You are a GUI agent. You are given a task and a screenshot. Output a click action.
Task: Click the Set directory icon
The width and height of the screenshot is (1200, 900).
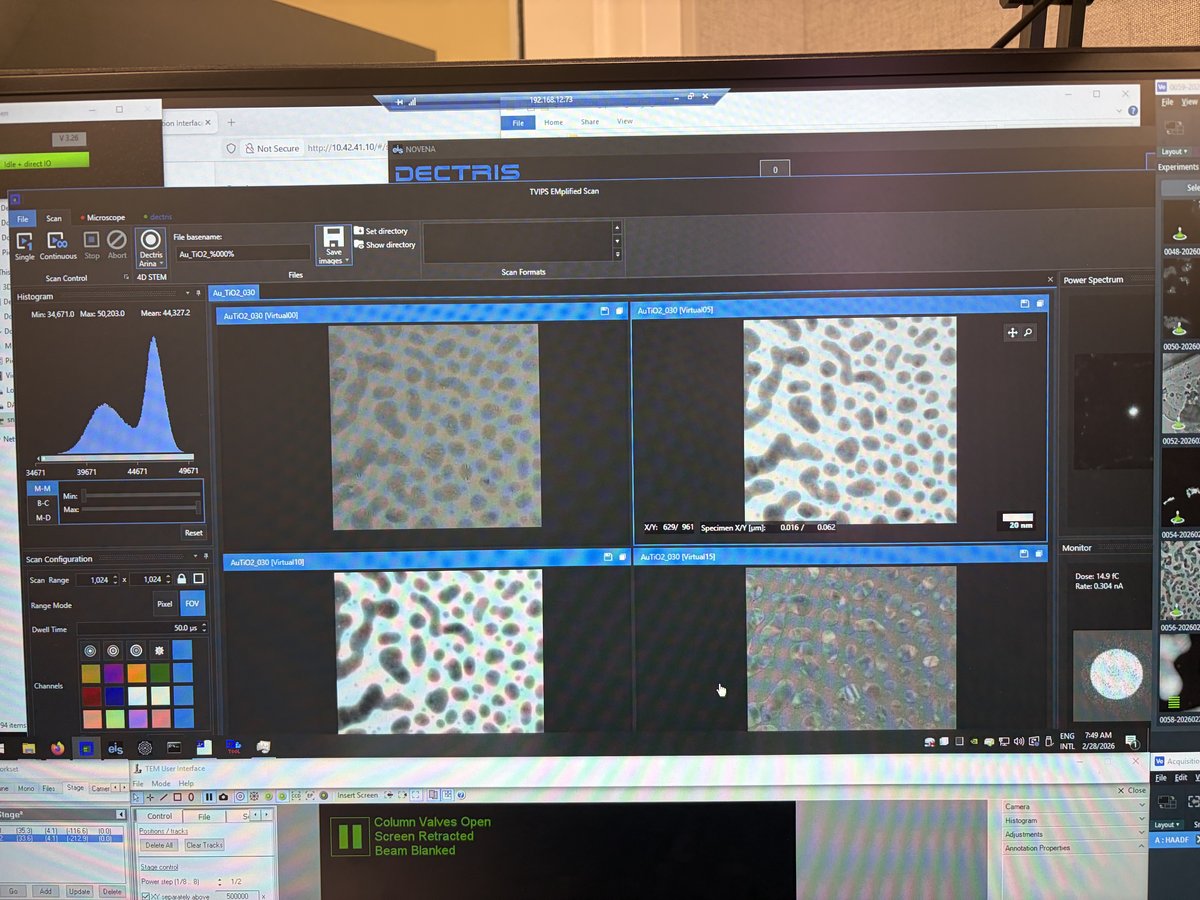358,230
